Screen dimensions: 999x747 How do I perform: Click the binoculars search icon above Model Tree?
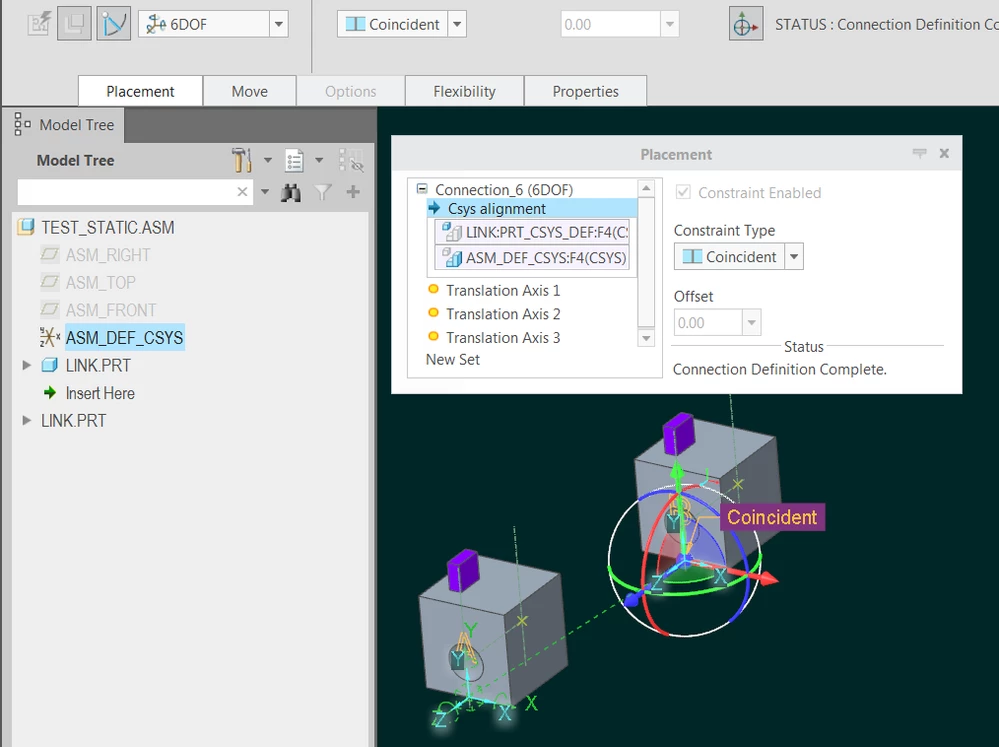pyautogui.click(x=291, y=192)
